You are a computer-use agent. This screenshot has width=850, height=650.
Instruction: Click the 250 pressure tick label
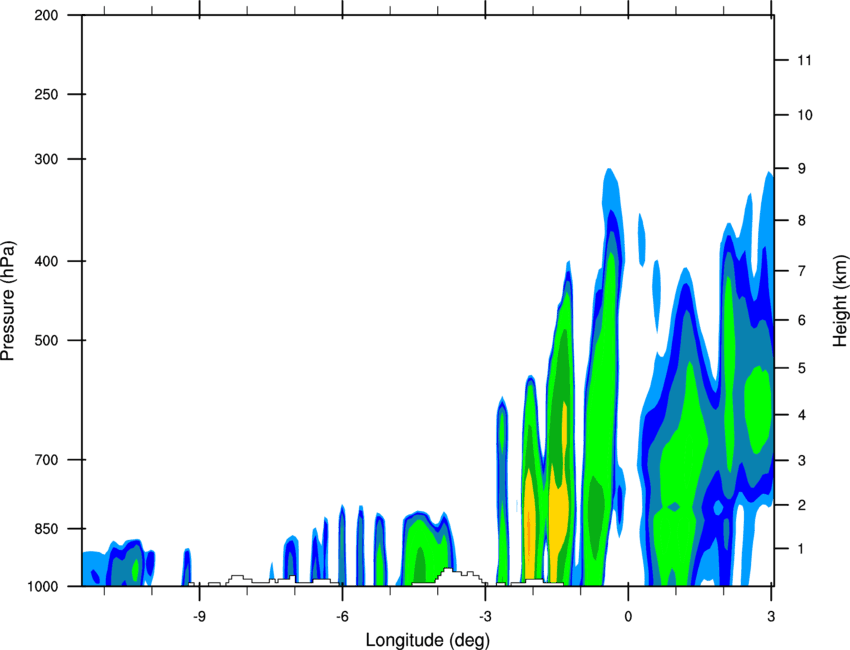click(46, 94)
